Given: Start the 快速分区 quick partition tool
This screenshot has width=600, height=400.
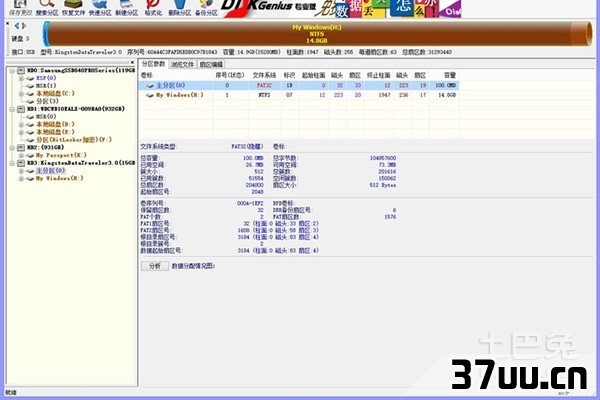Looking at the screenshot, I should (x=100, y=7).
